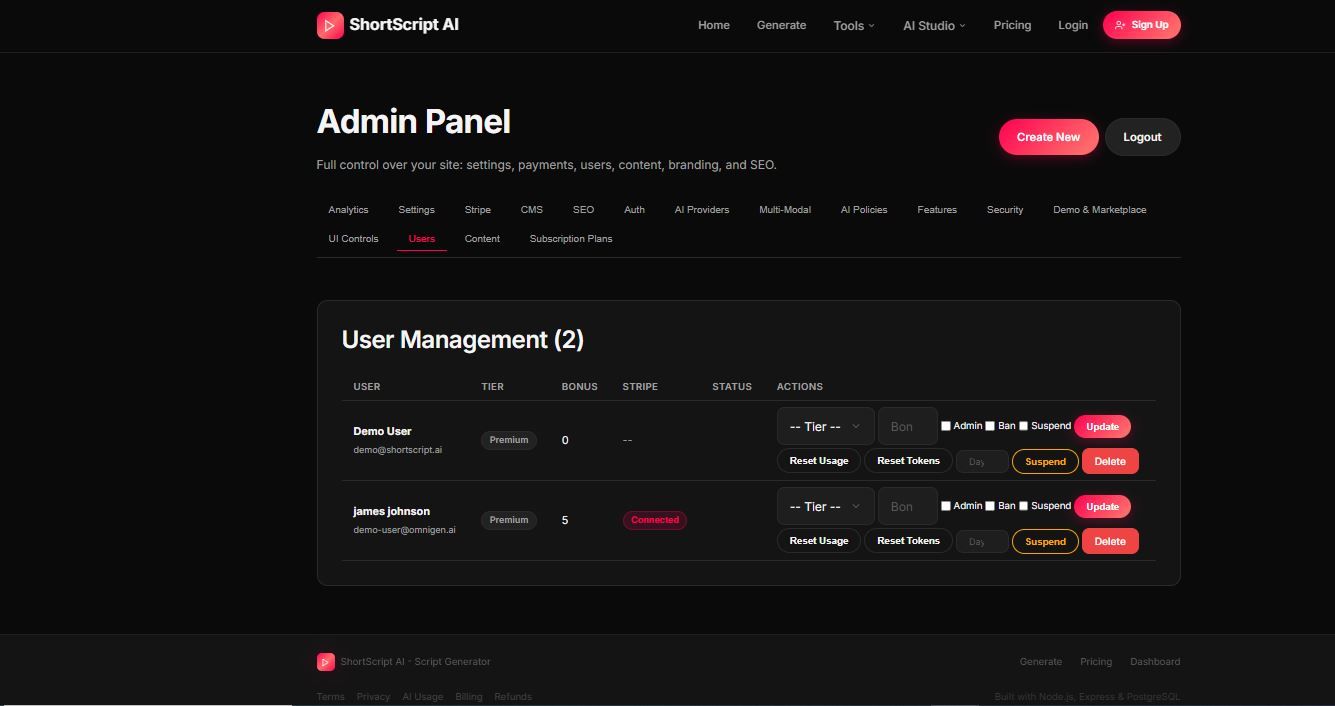Select the Security tab
This screenshot has height=706, width=1335.
click(x=1004, y=210)
